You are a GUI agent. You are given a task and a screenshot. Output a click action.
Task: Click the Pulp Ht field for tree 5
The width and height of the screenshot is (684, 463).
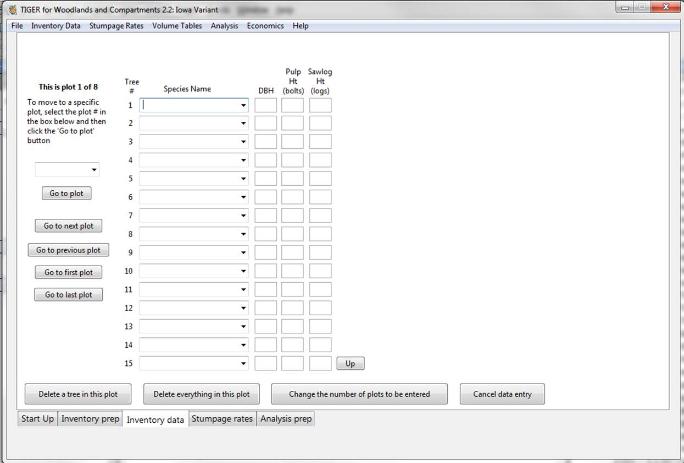(293, 178)
